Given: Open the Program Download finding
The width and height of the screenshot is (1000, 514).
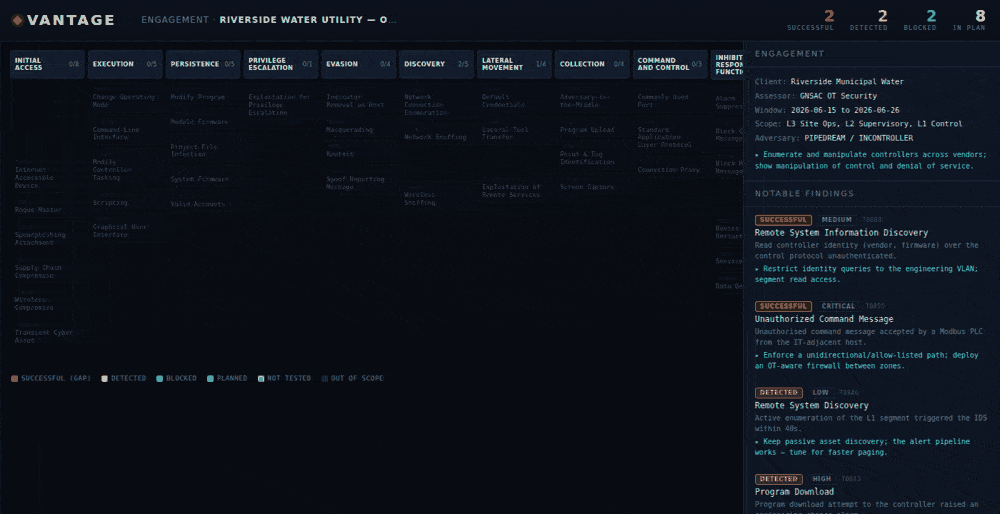Looking at the screenshot, I should (x=794, y=492).
